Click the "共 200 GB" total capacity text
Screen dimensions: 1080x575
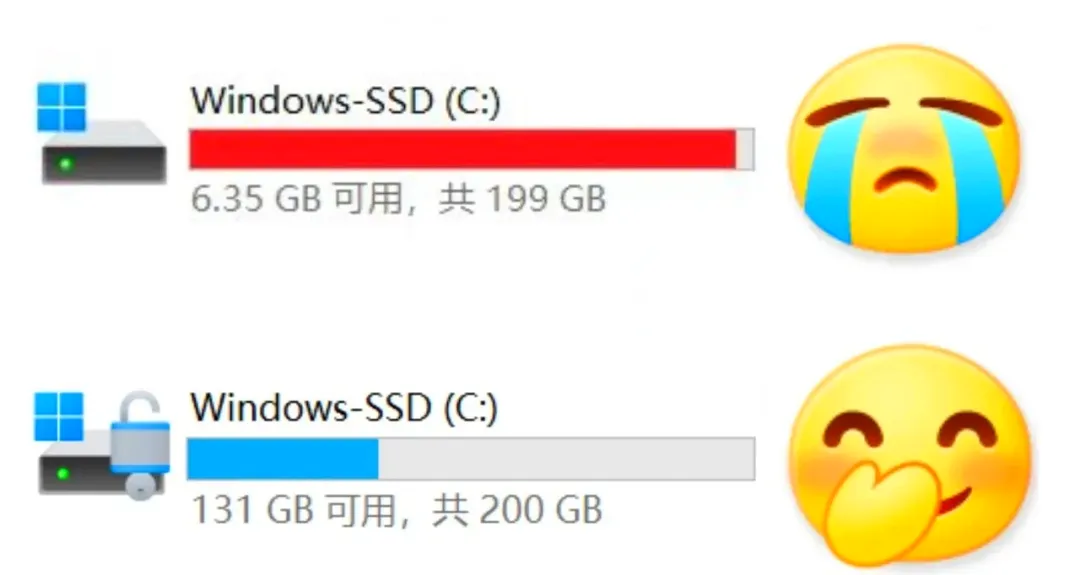click(517, 510)
